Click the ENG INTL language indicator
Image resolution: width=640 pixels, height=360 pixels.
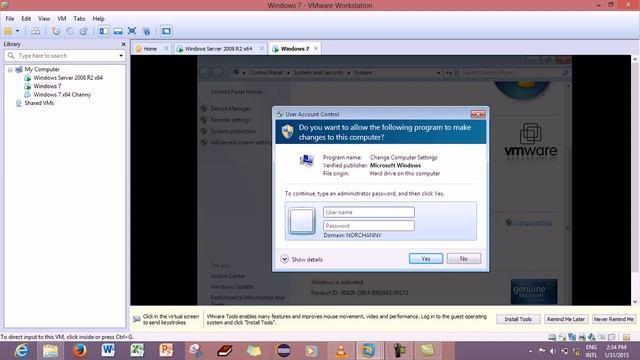591,351
